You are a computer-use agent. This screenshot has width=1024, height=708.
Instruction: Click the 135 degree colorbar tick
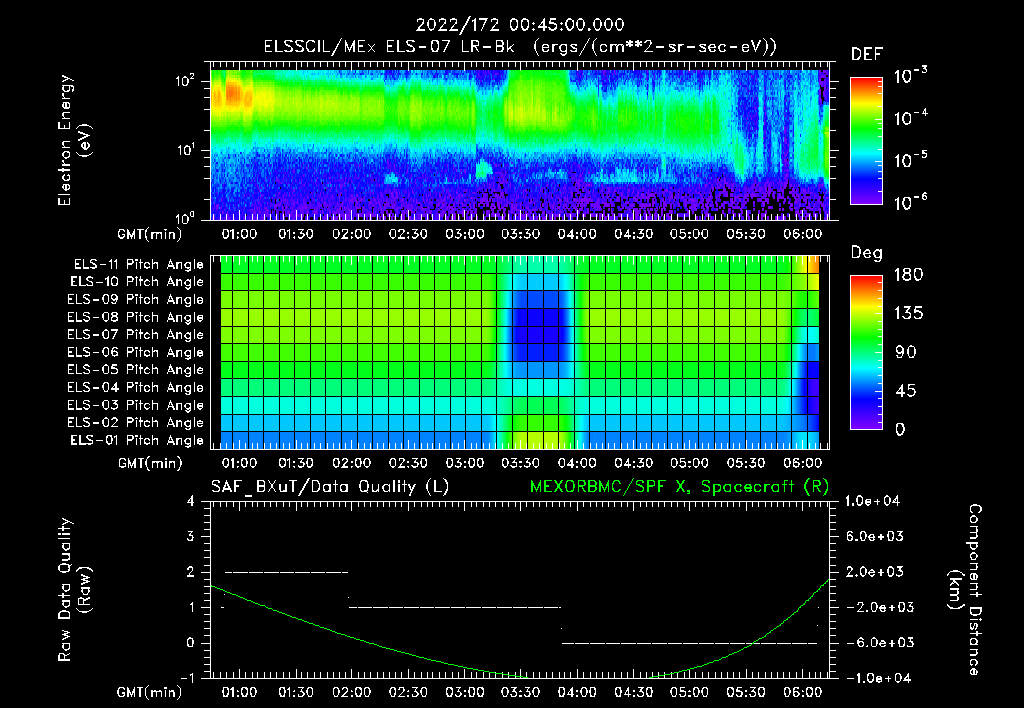coord(908,313)
